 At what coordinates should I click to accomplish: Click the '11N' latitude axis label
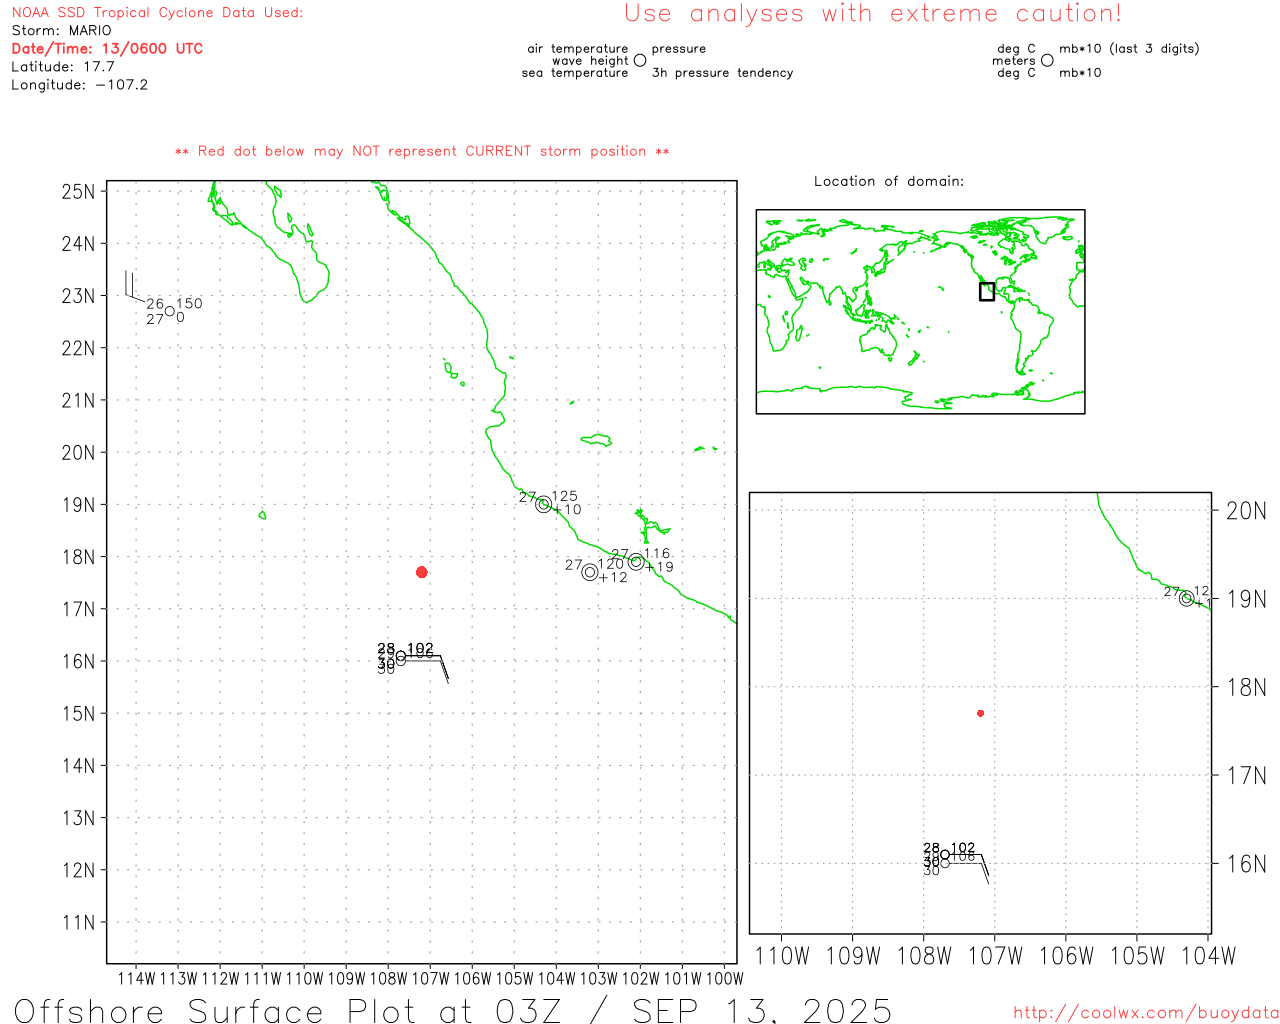pos(79,922)
